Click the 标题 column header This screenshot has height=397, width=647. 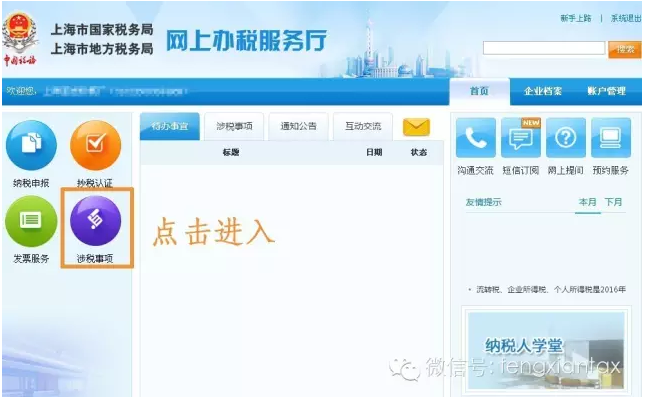[231, 153]
